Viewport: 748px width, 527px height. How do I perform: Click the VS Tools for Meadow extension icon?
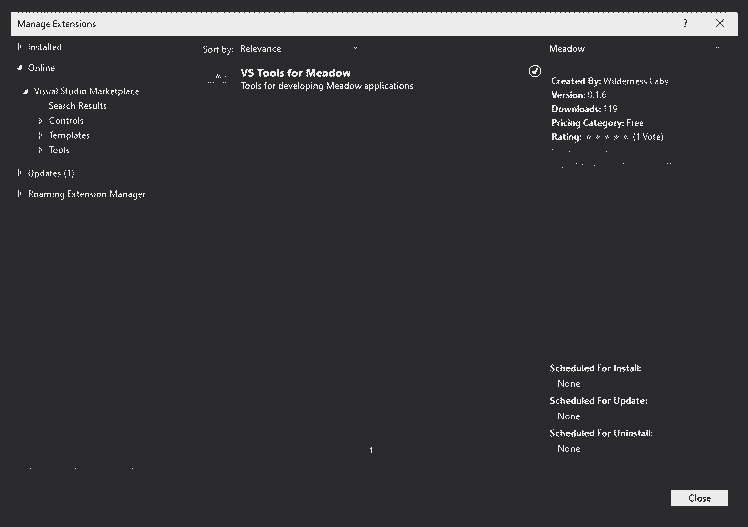point(218,79)
